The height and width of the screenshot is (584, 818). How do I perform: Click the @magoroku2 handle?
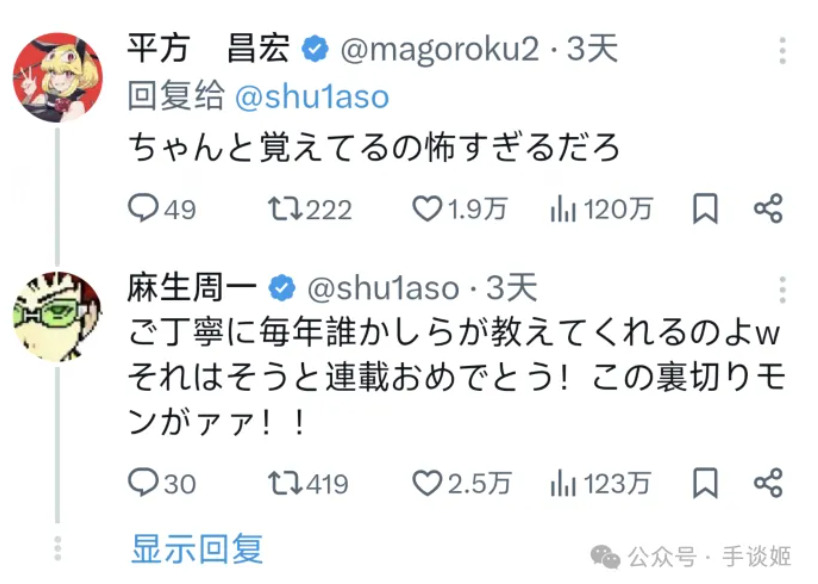[440, 49]
